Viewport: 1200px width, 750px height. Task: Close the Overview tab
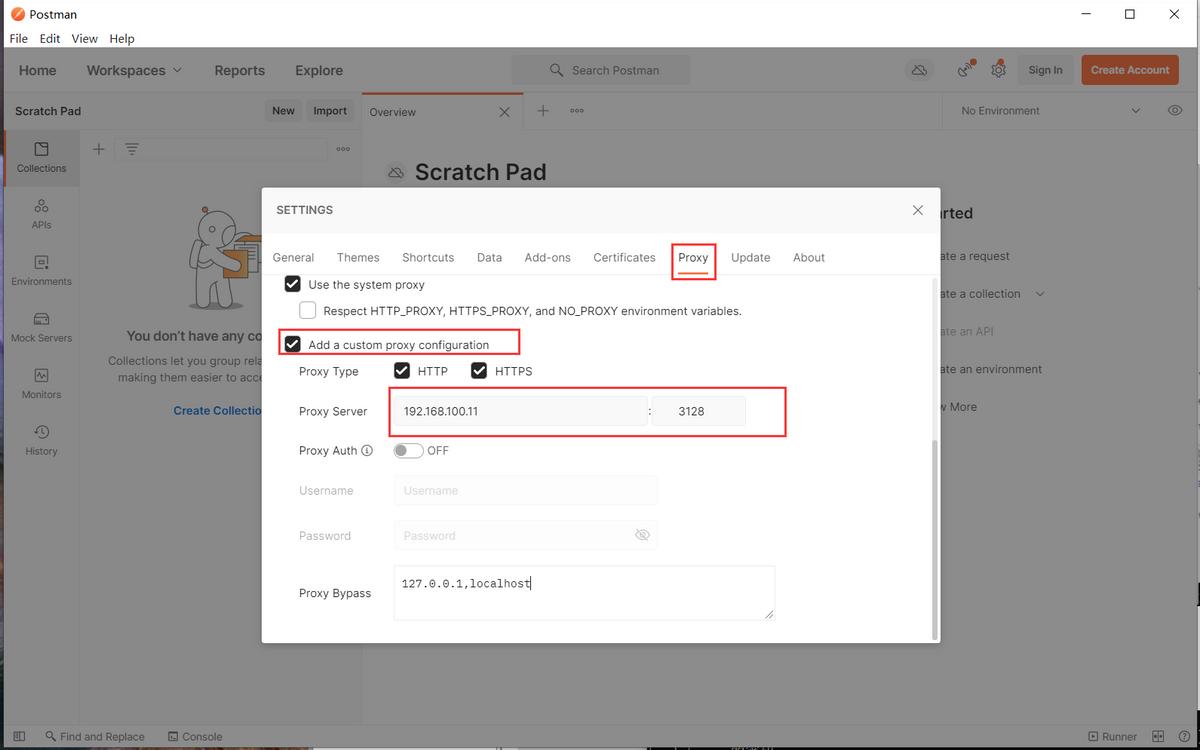[504, 112]
